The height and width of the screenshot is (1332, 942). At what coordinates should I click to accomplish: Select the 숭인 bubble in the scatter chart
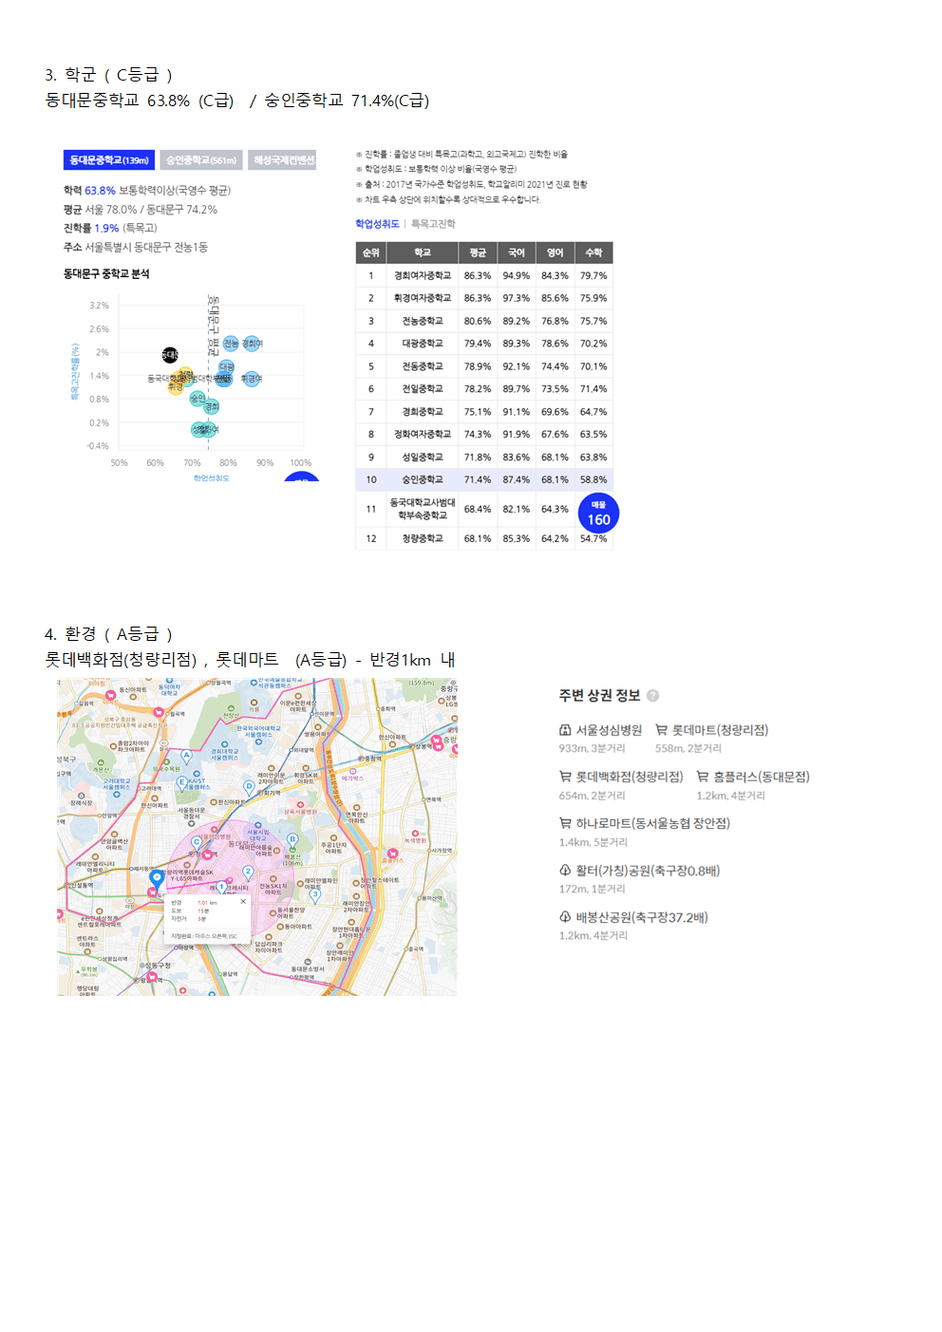[197, 398]
